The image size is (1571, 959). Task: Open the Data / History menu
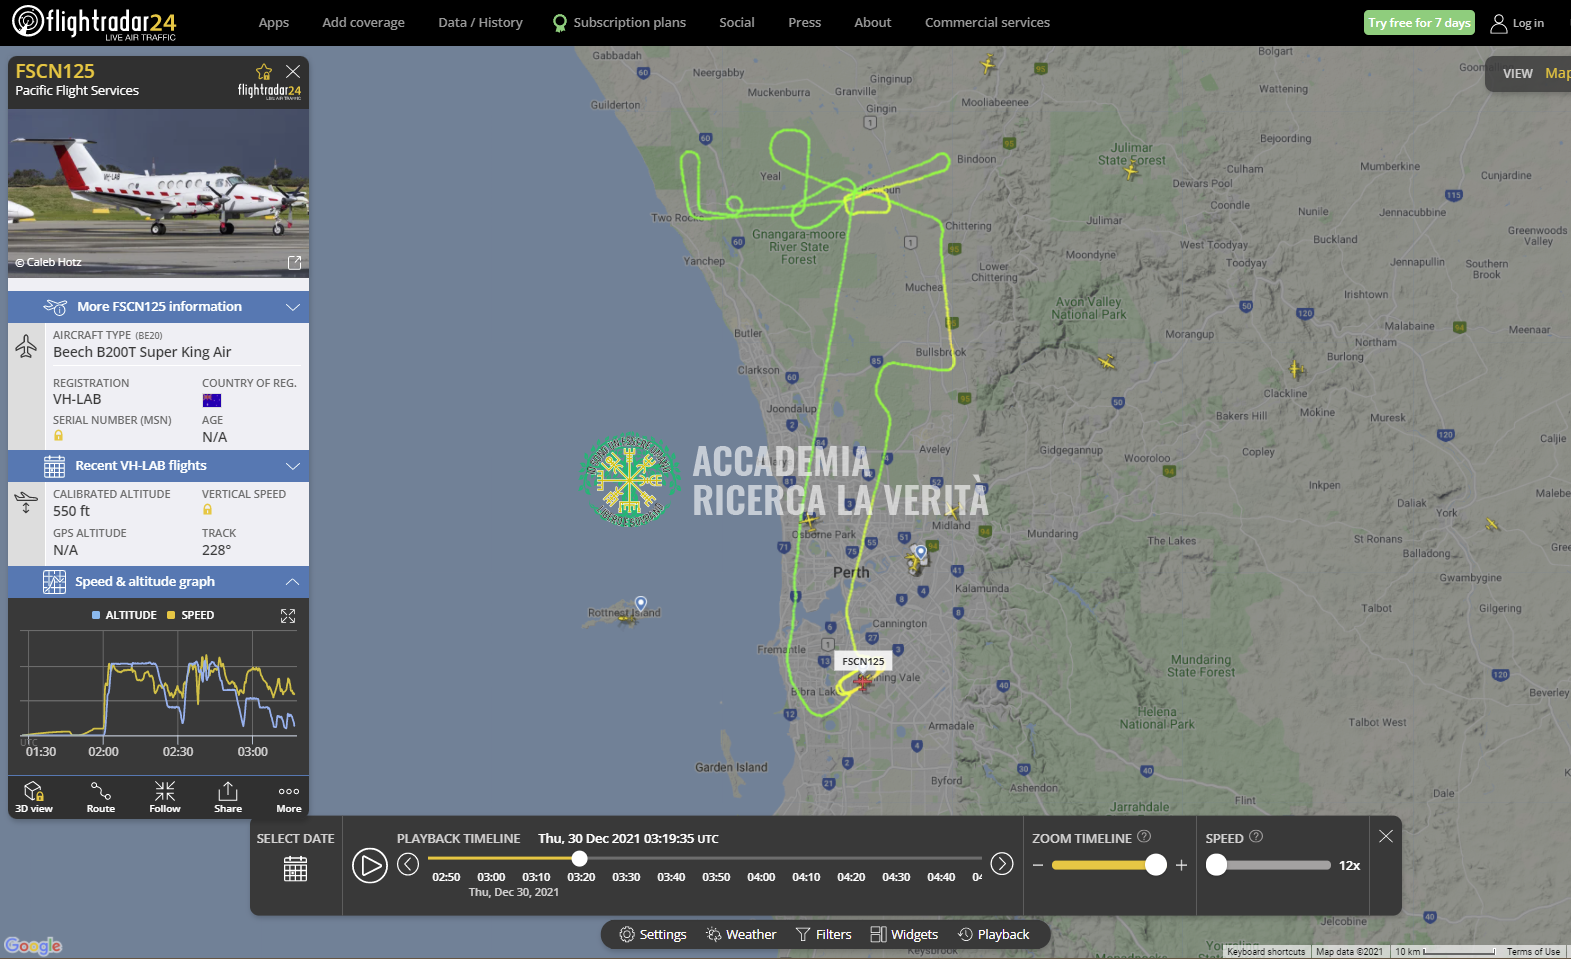point(480,22)
